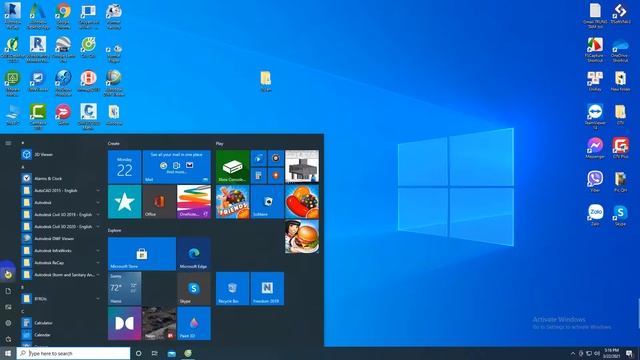Open the Office tile
640x360 pixels.
159,202
